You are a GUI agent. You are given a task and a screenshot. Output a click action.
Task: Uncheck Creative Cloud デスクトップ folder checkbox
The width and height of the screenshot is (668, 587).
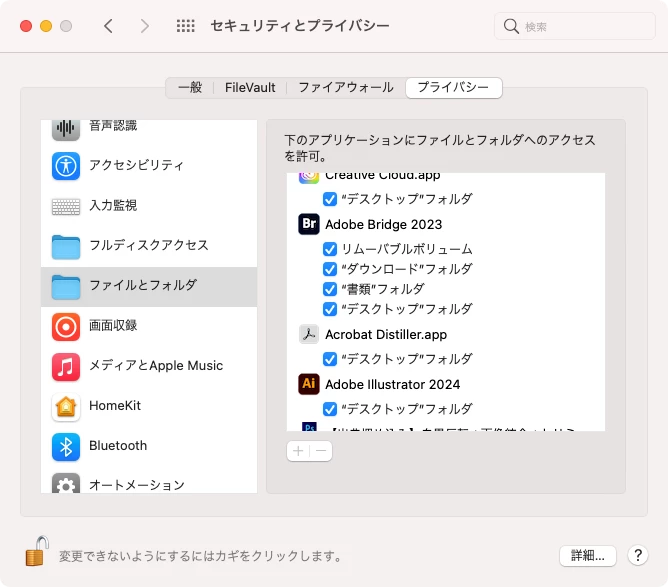tap(330, 199)
